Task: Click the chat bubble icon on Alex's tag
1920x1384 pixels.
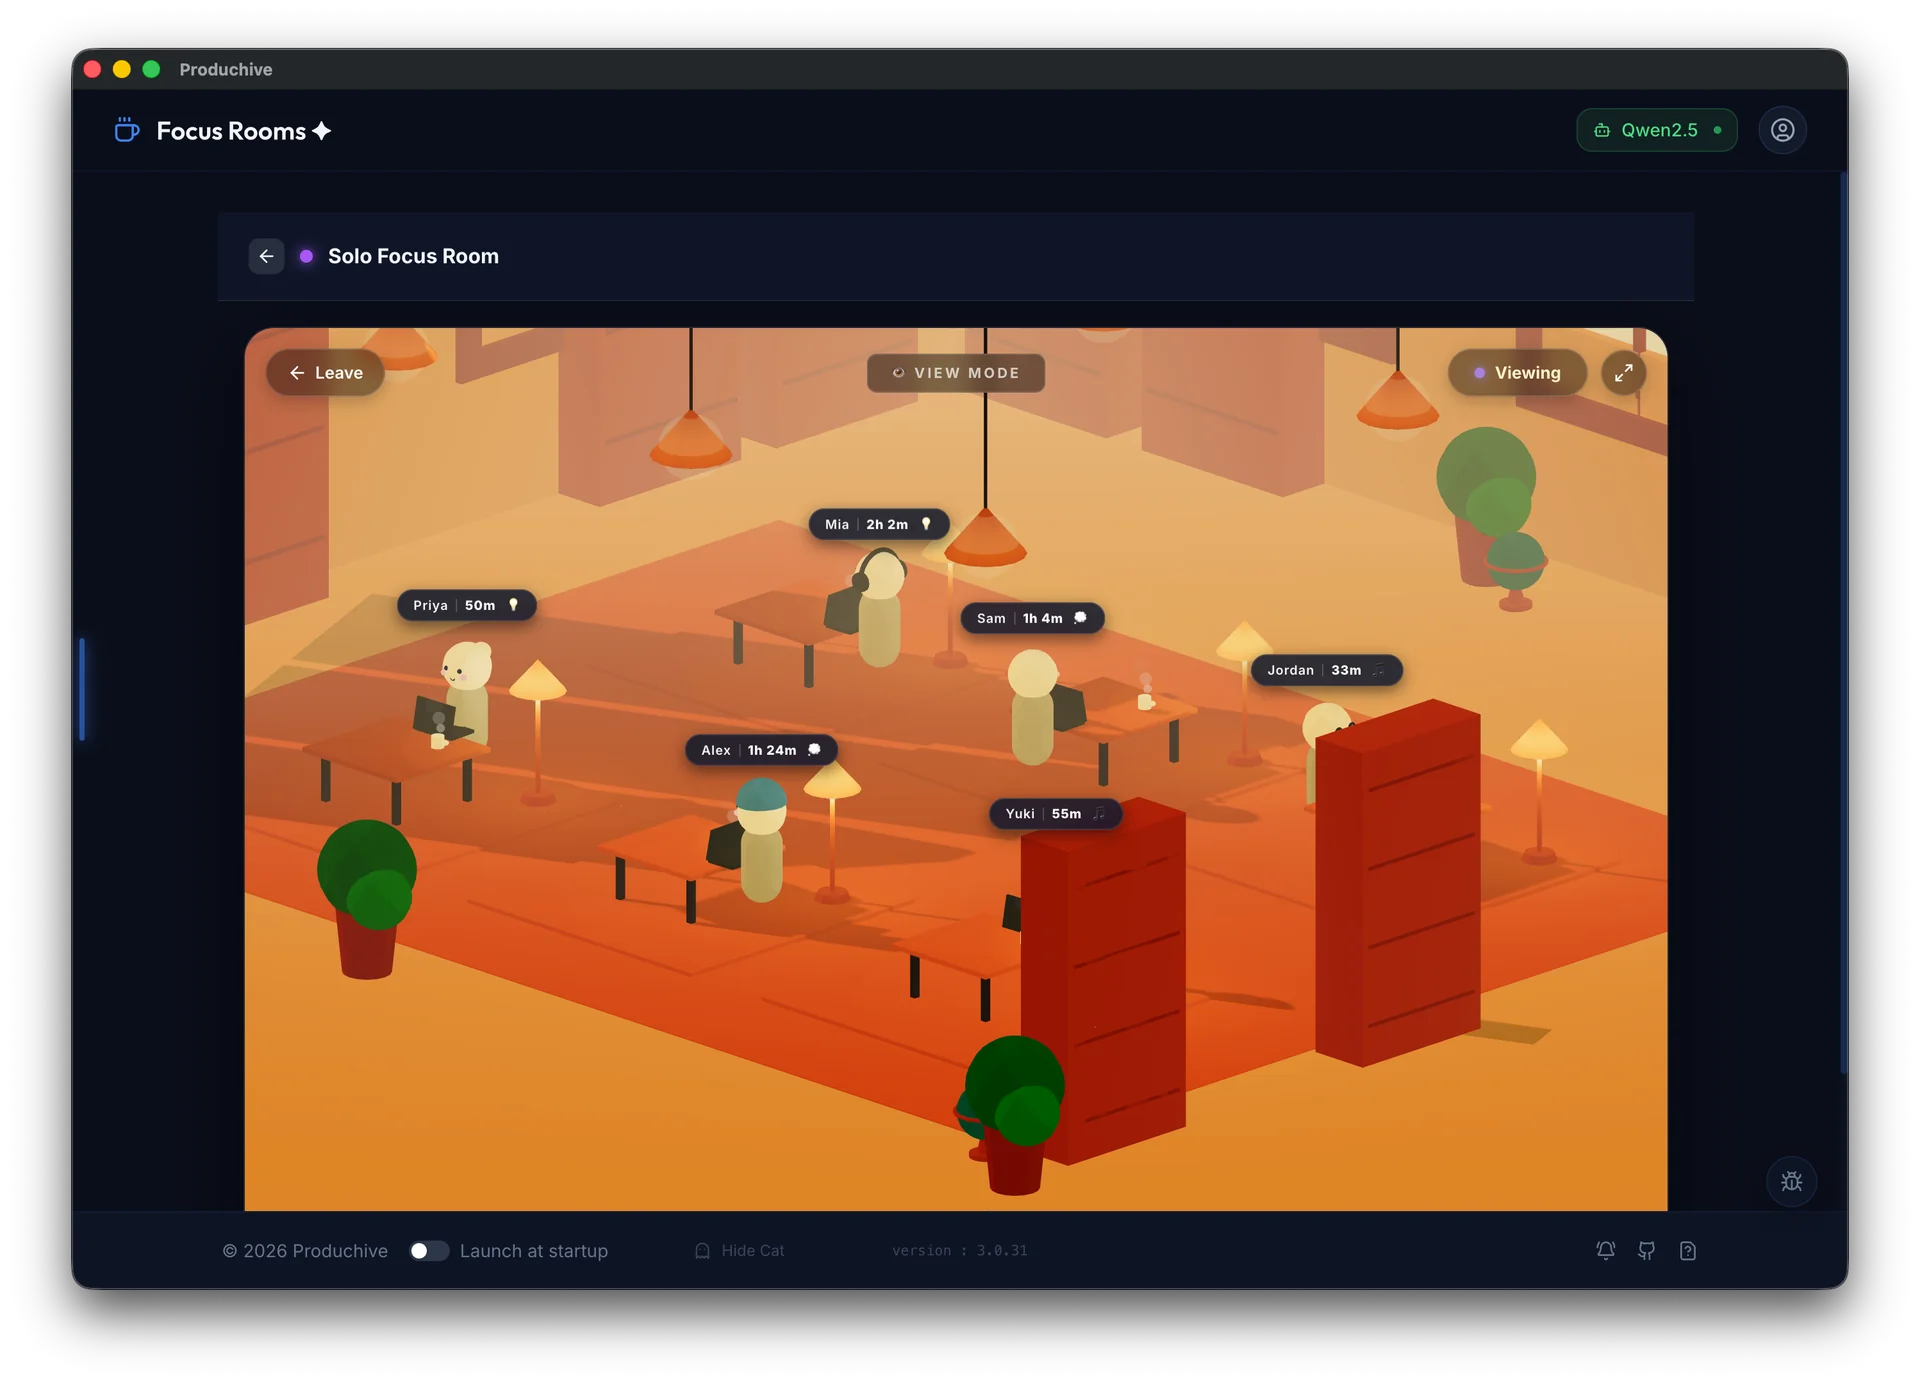Action: (x=814, y=750)
